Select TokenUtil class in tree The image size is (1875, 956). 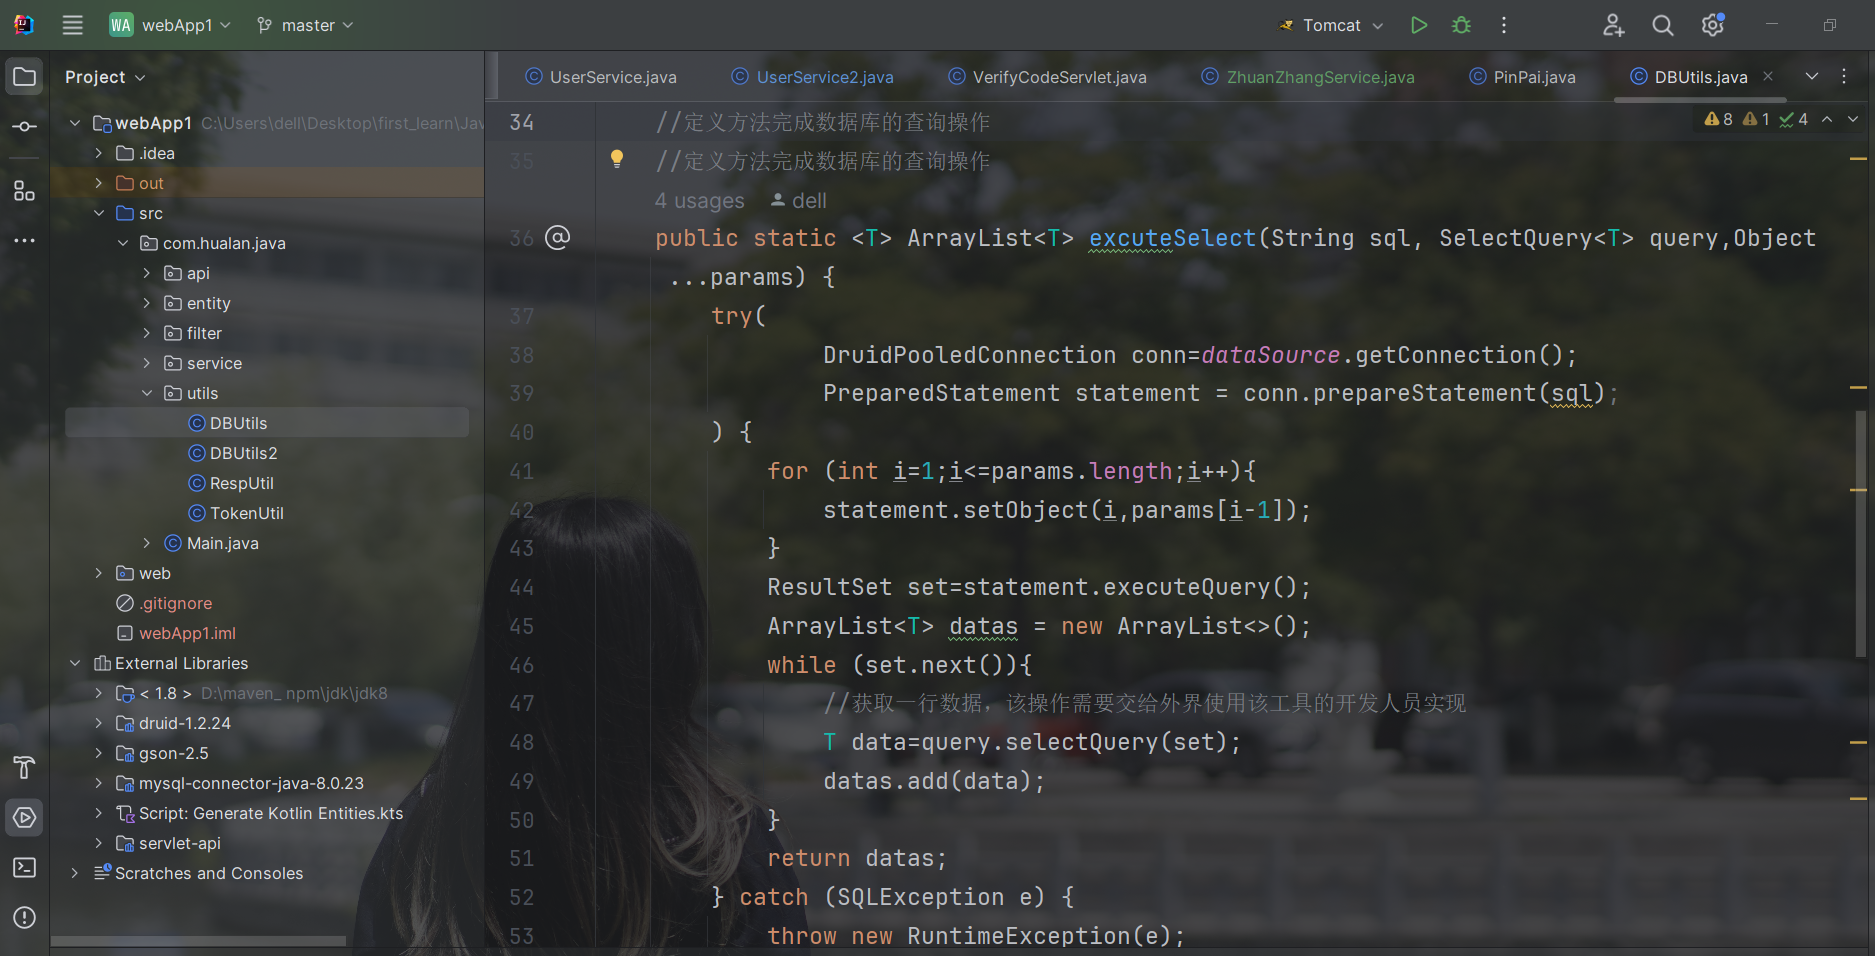point(246,513)
